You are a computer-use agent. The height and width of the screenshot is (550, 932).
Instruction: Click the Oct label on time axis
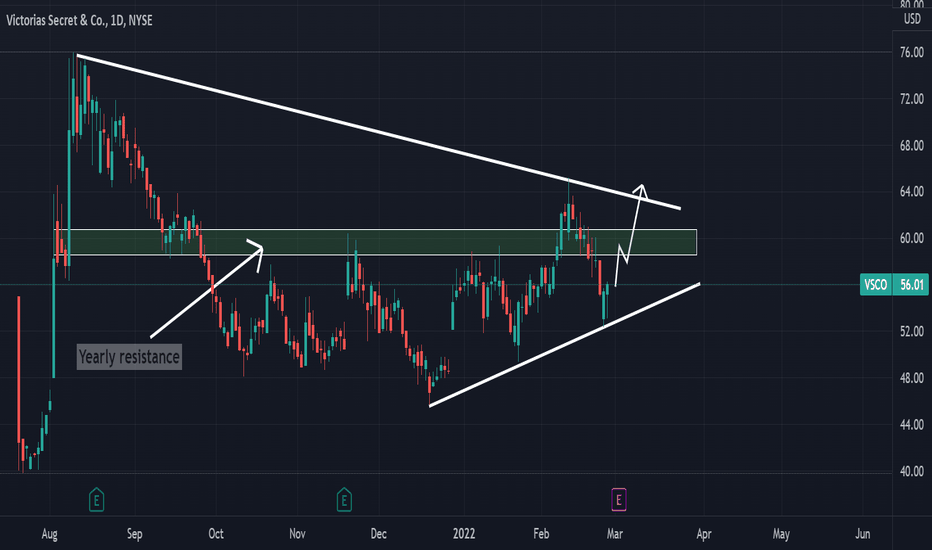tap(216, 534)
